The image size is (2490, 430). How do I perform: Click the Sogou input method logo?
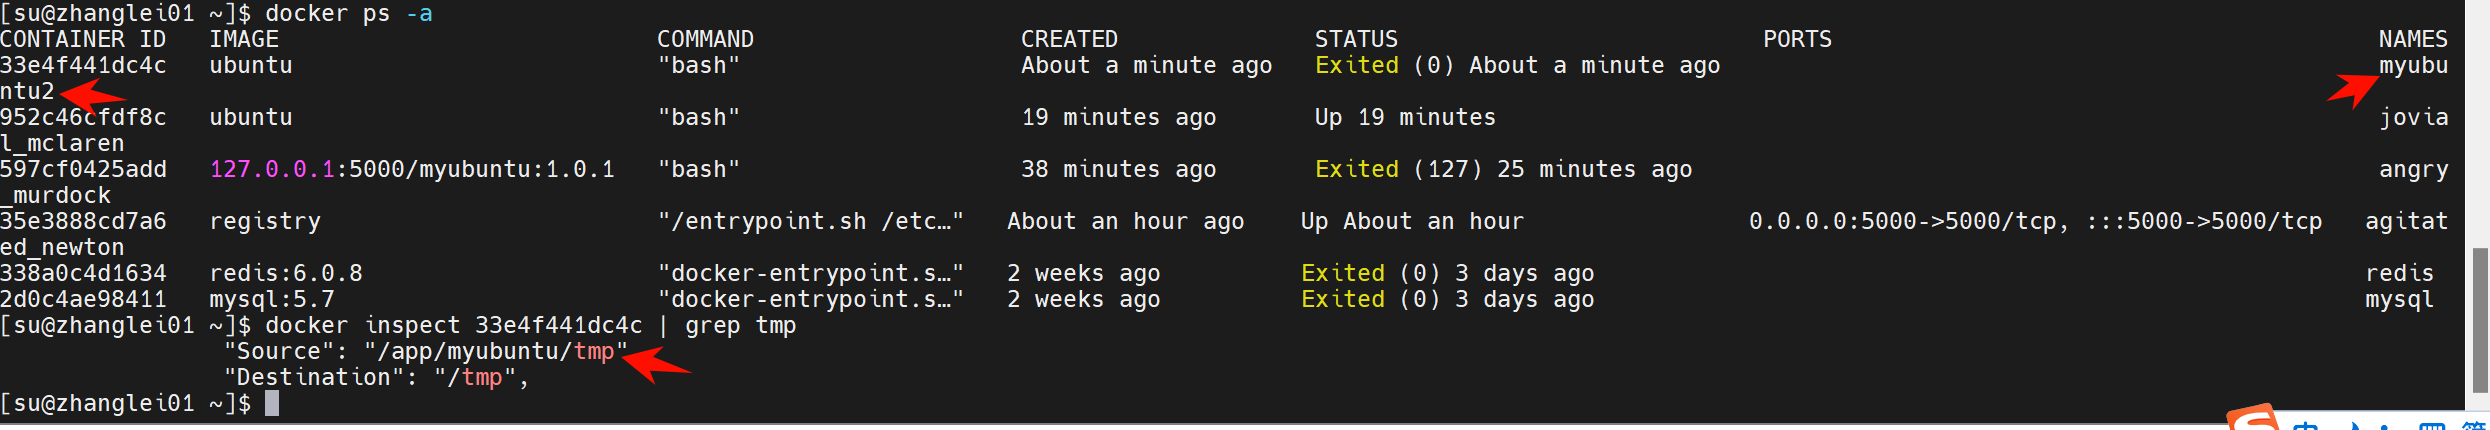[2254, 420]
